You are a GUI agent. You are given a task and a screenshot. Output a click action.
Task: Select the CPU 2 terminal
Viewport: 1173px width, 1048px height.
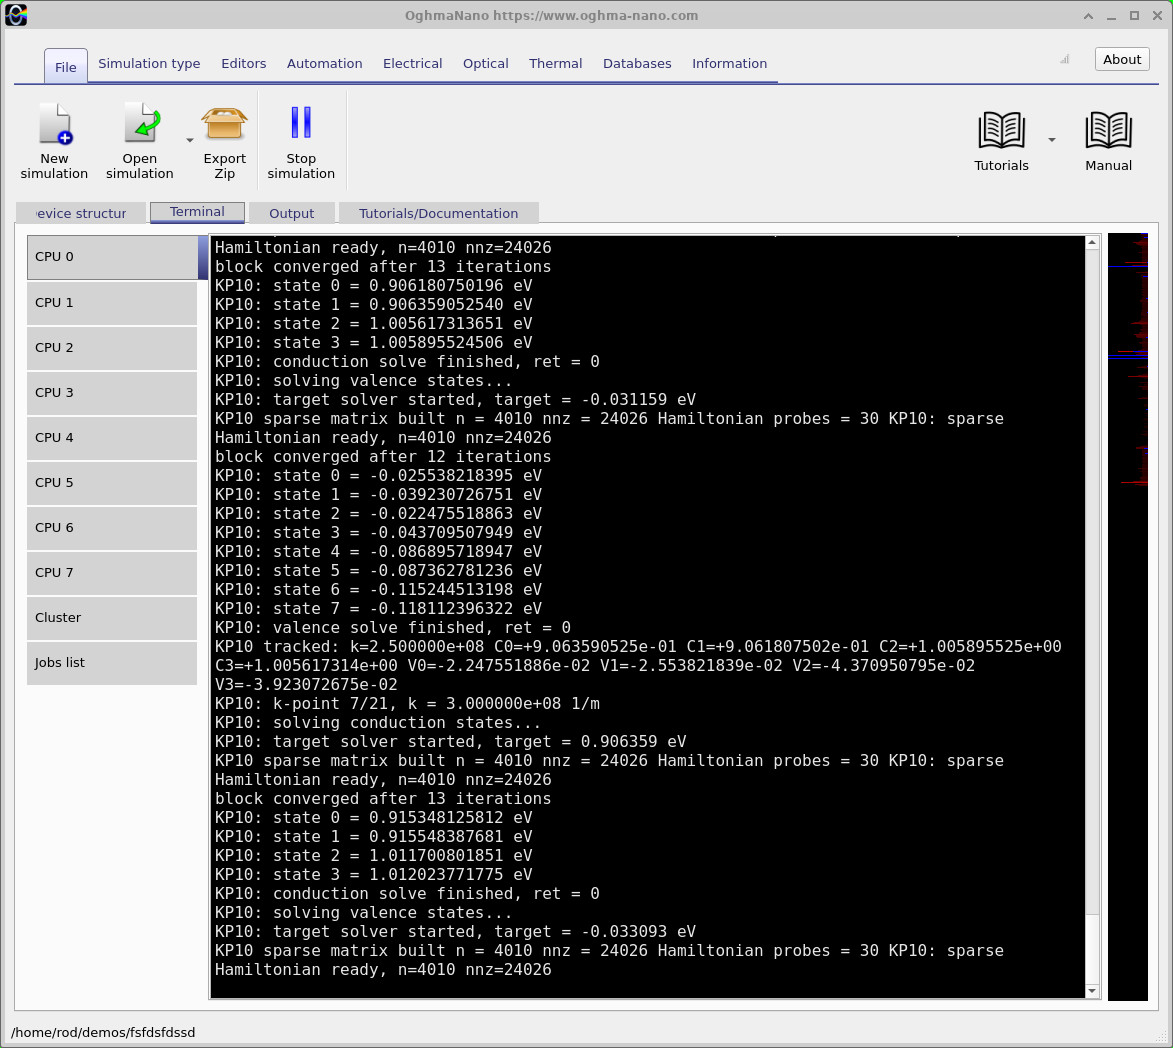112,348
